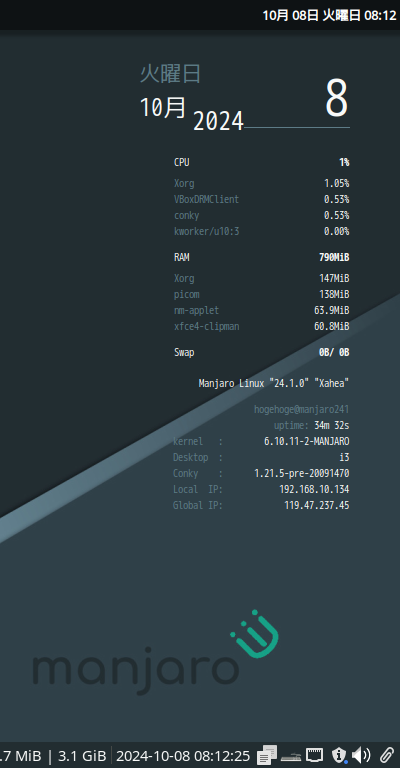Click the paperclip tray icon
Screen dimensions: 400x768
[387, 755]
